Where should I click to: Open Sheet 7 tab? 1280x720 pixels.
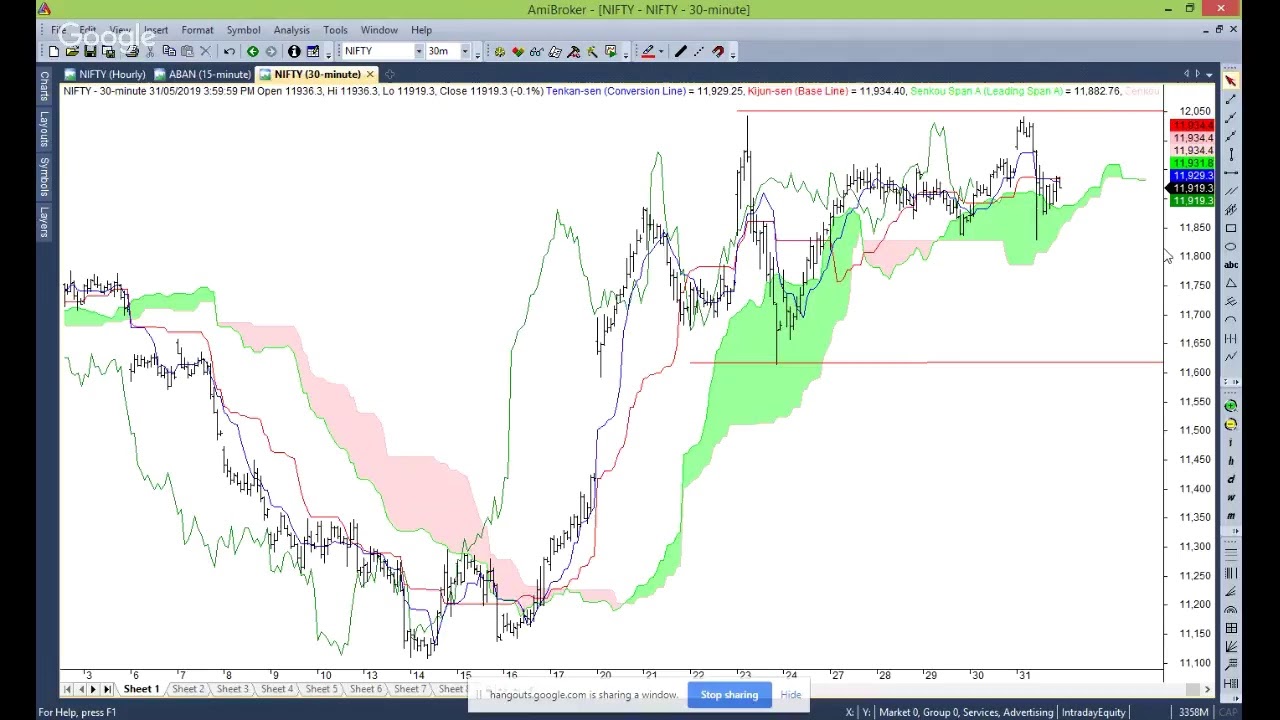point(410,689)
